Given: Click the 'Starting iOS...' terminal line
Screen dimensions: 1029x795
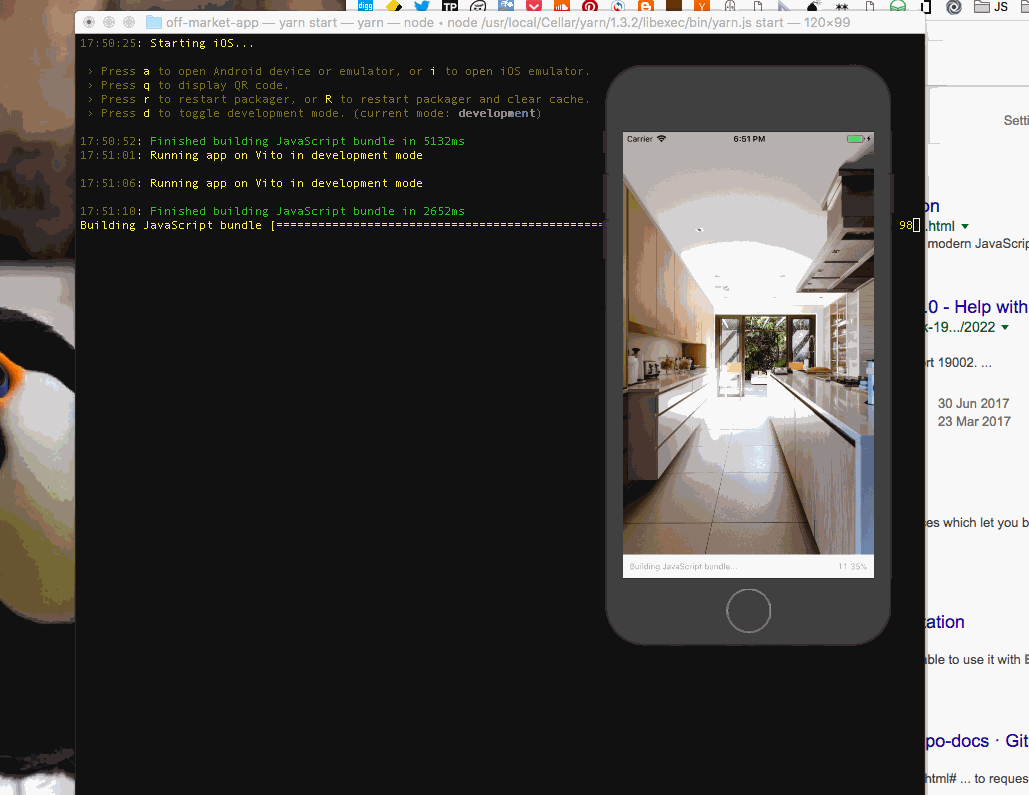Looking at the screenshot, I should click(167, 43).
